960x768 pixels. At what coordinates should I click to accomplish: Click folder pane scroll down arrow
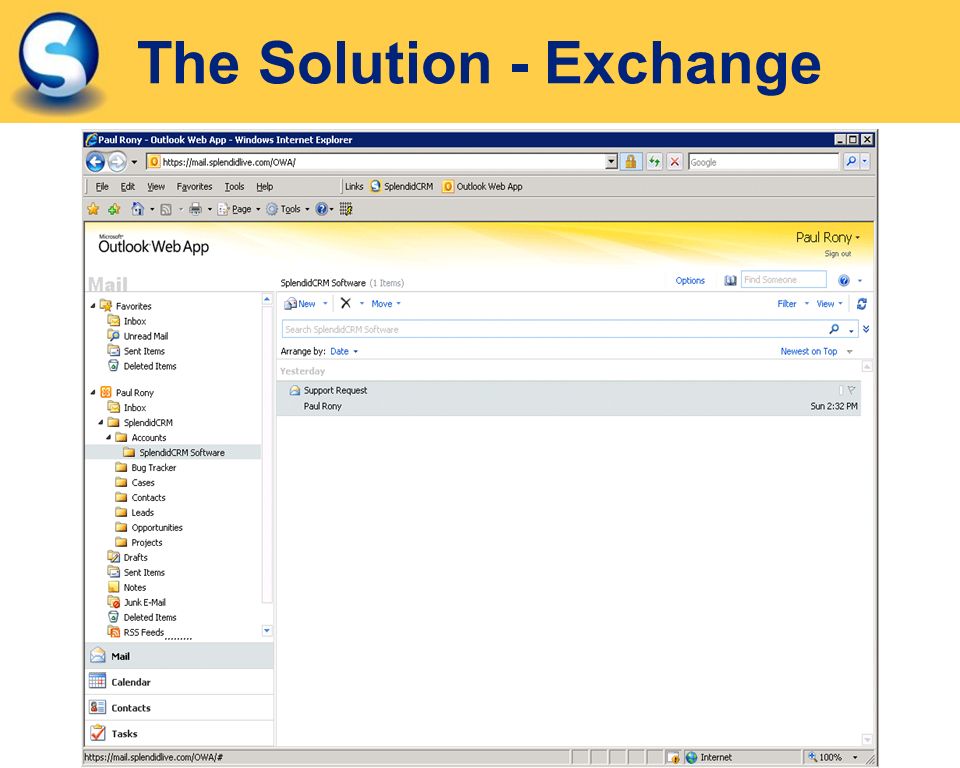(x=267, y=630)
